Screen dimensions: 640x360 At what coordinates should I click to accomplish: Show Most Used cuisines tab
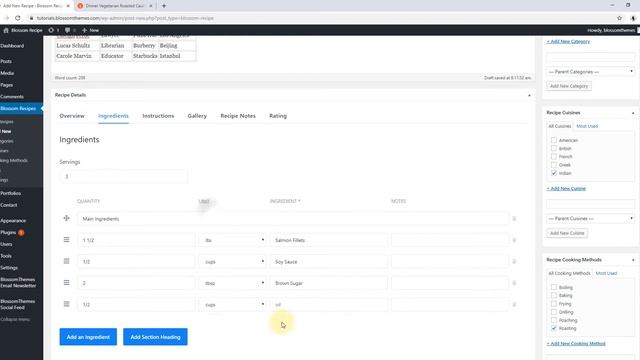[587, 126]
